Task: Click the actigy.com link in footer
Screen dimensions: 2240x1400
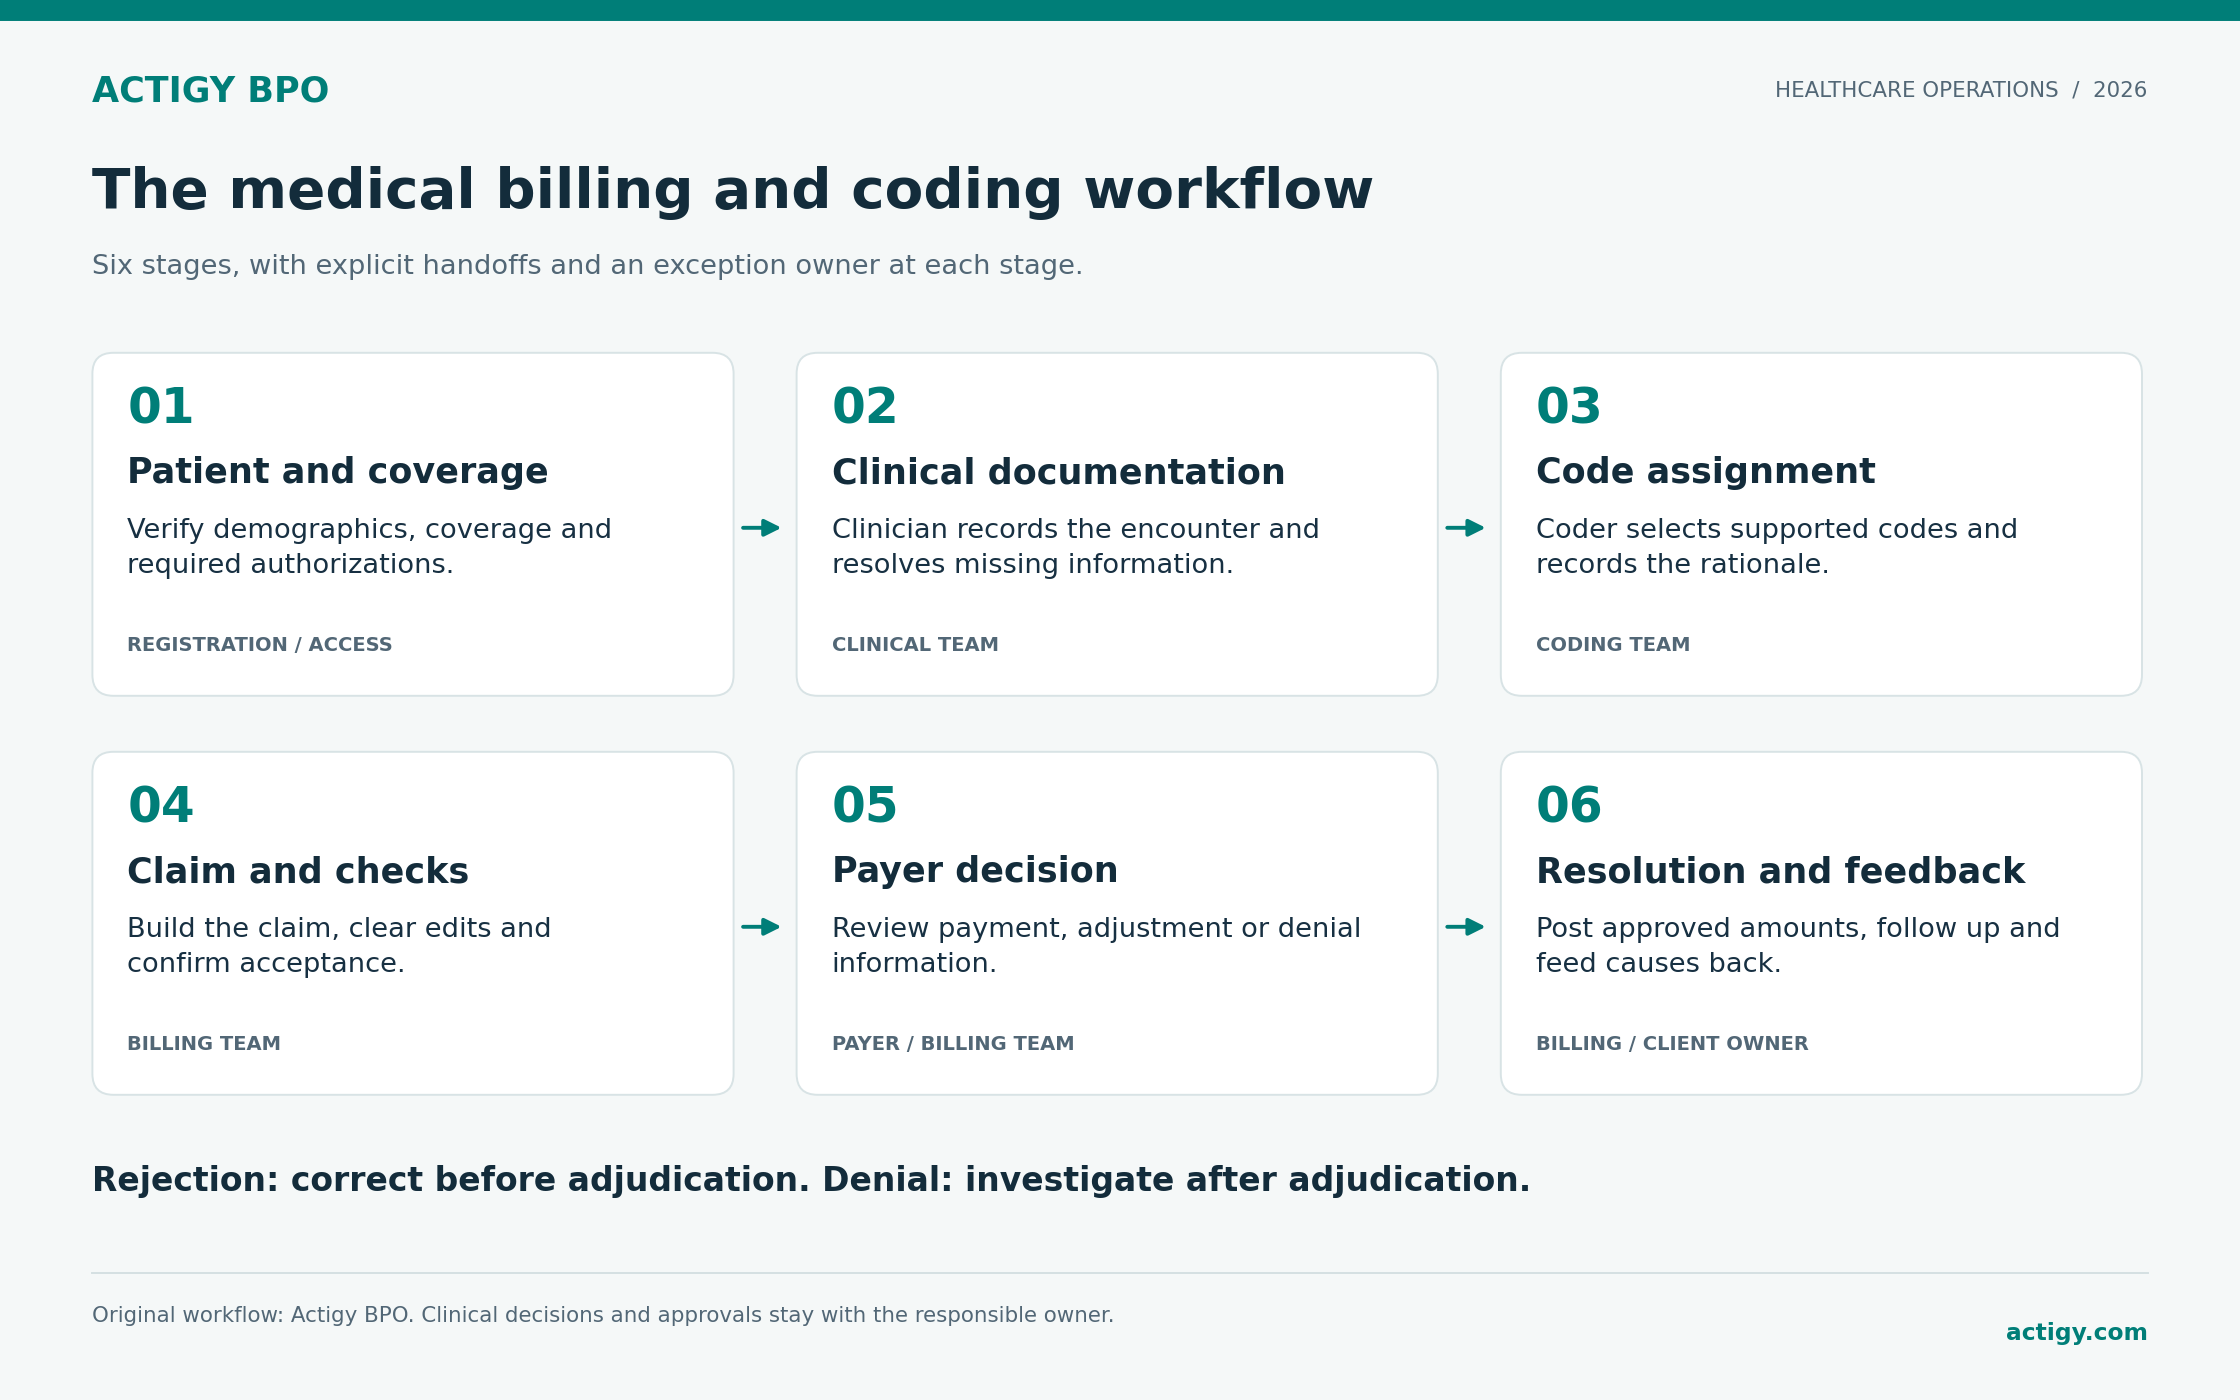Action: [2076, 1332]
